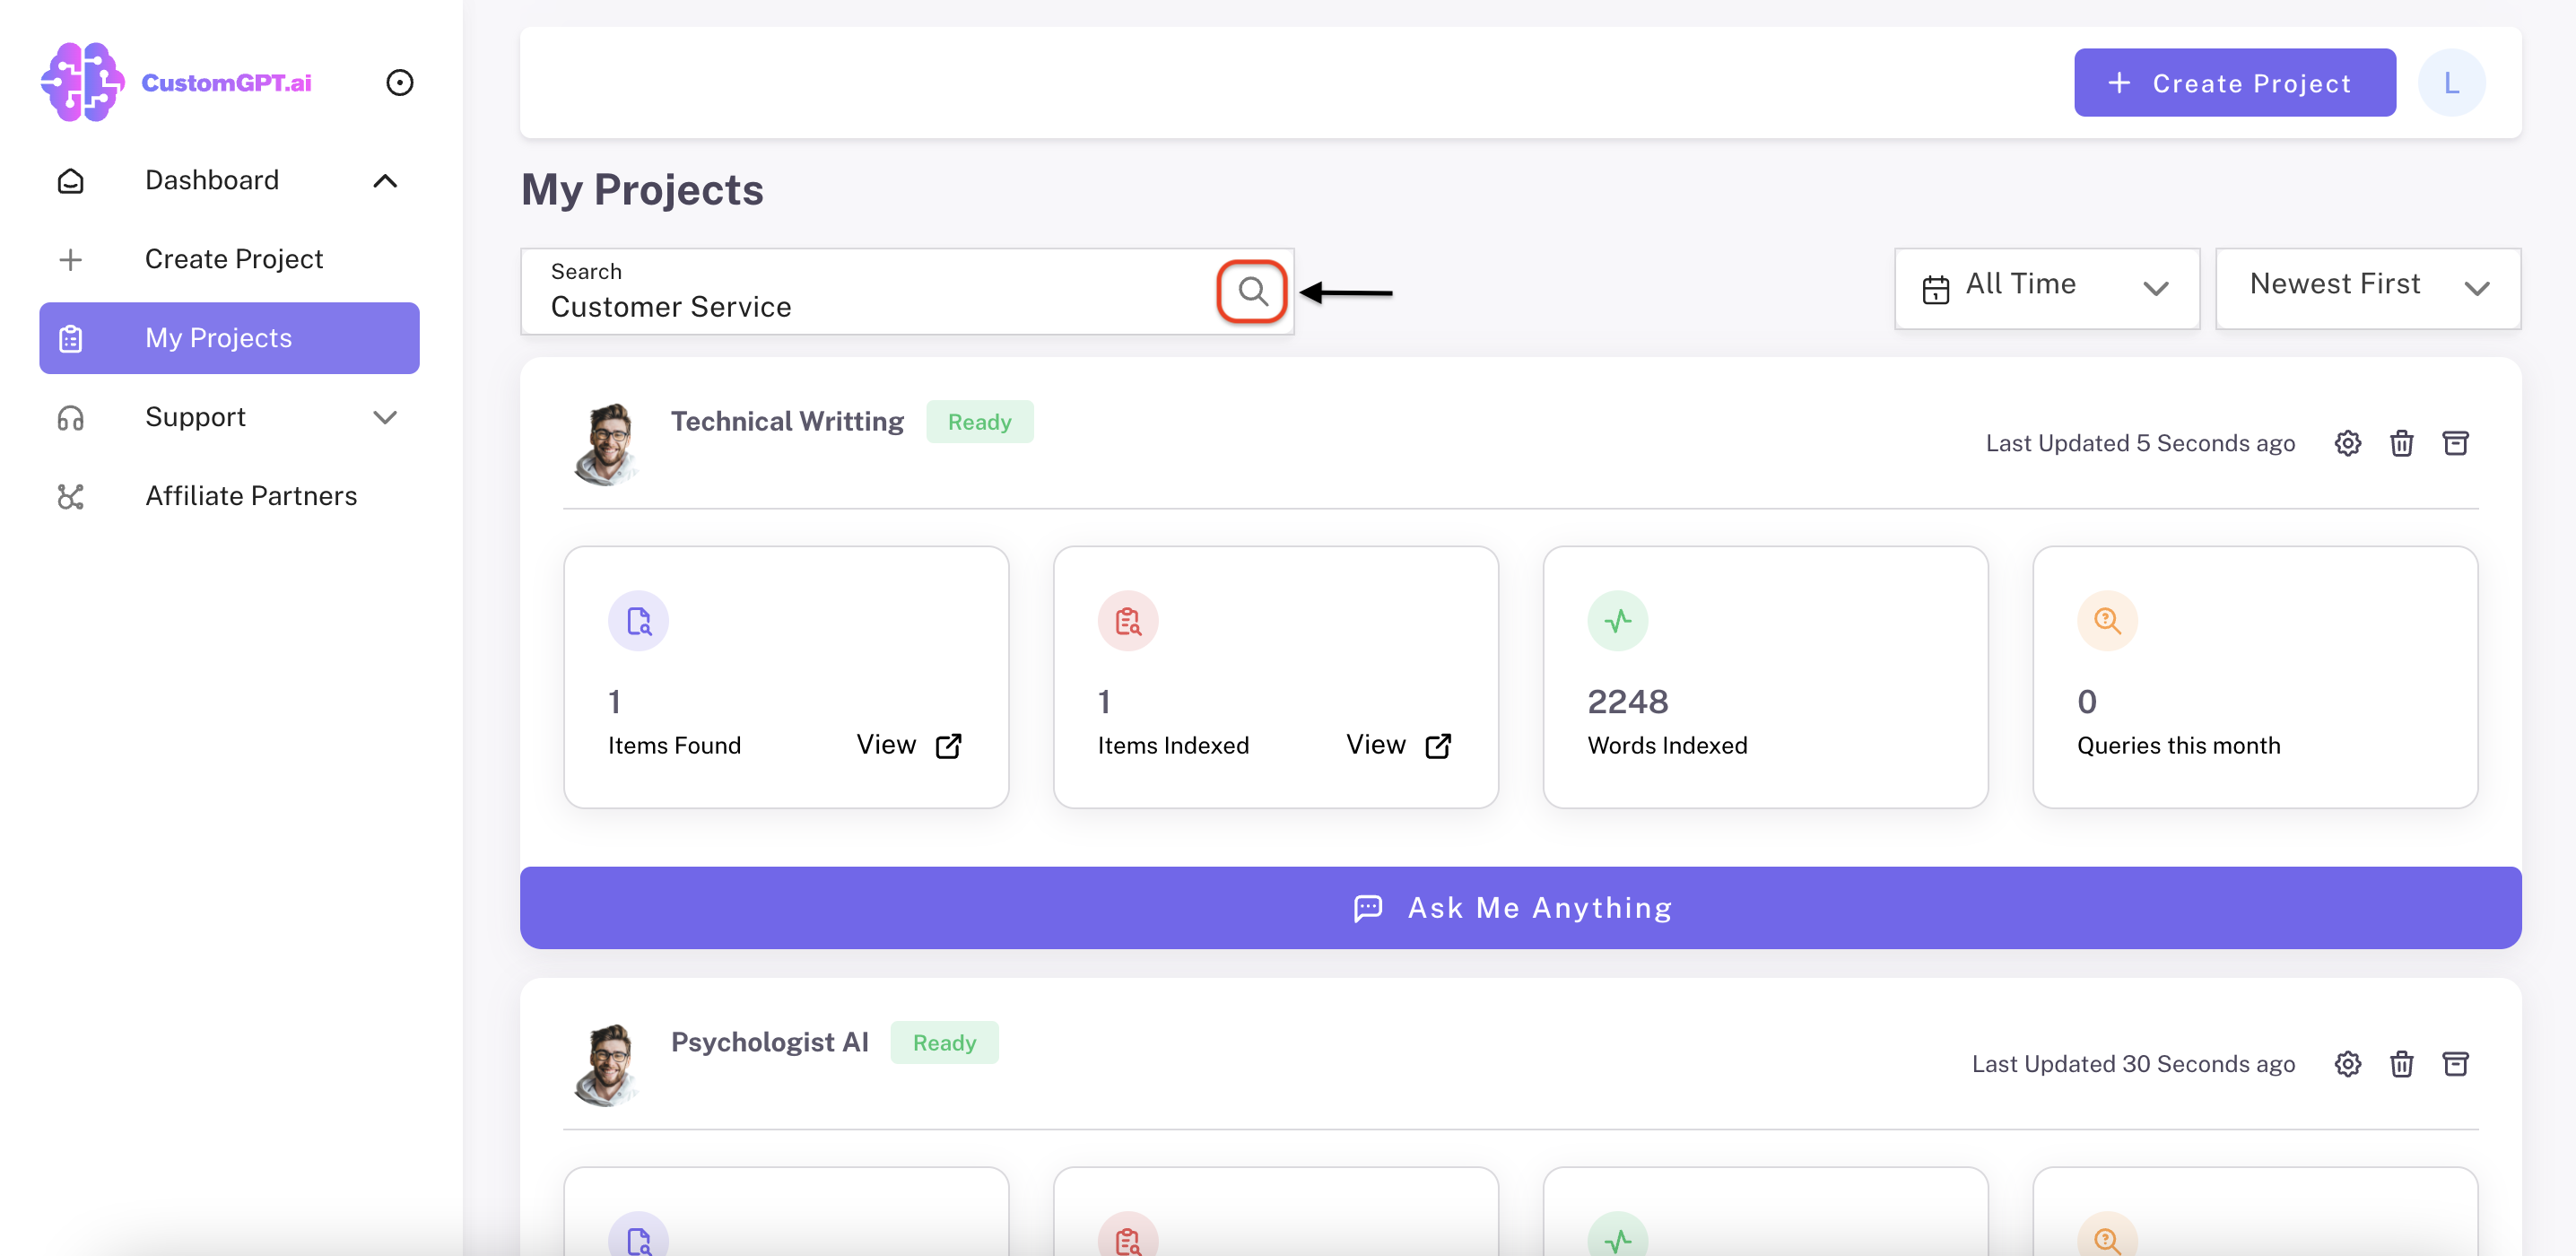Collapse the Dashboard menu chevron
This screenshot has height=1256, width=2576.
pos(385,181)
